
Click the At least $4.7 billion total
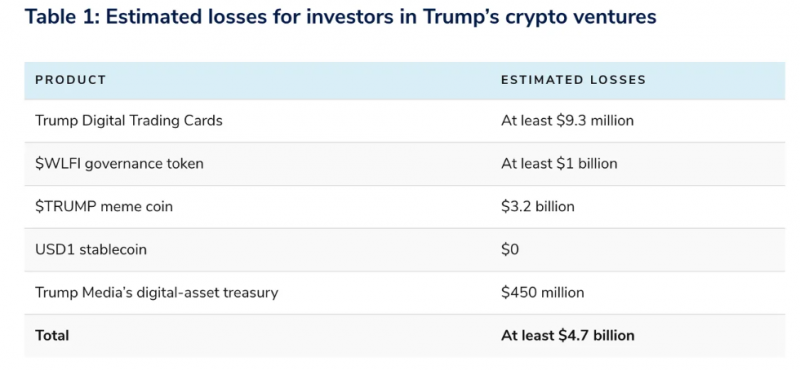click(x=568, y=335)
